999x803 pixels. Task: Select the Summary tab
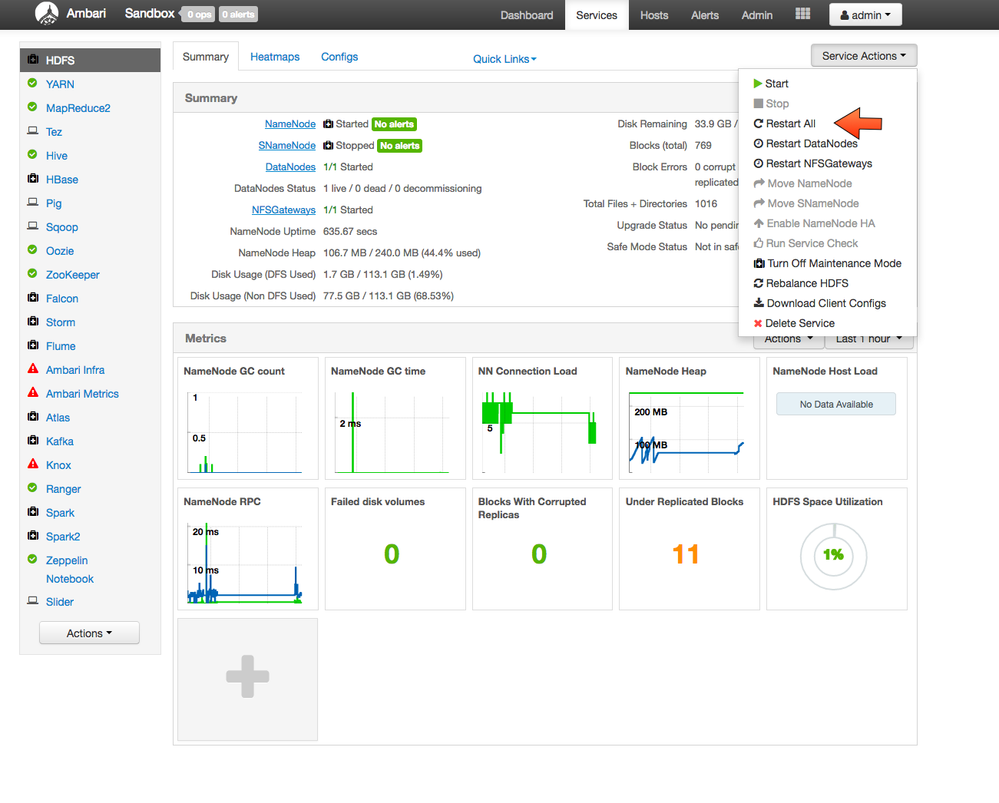coord(205,57)
